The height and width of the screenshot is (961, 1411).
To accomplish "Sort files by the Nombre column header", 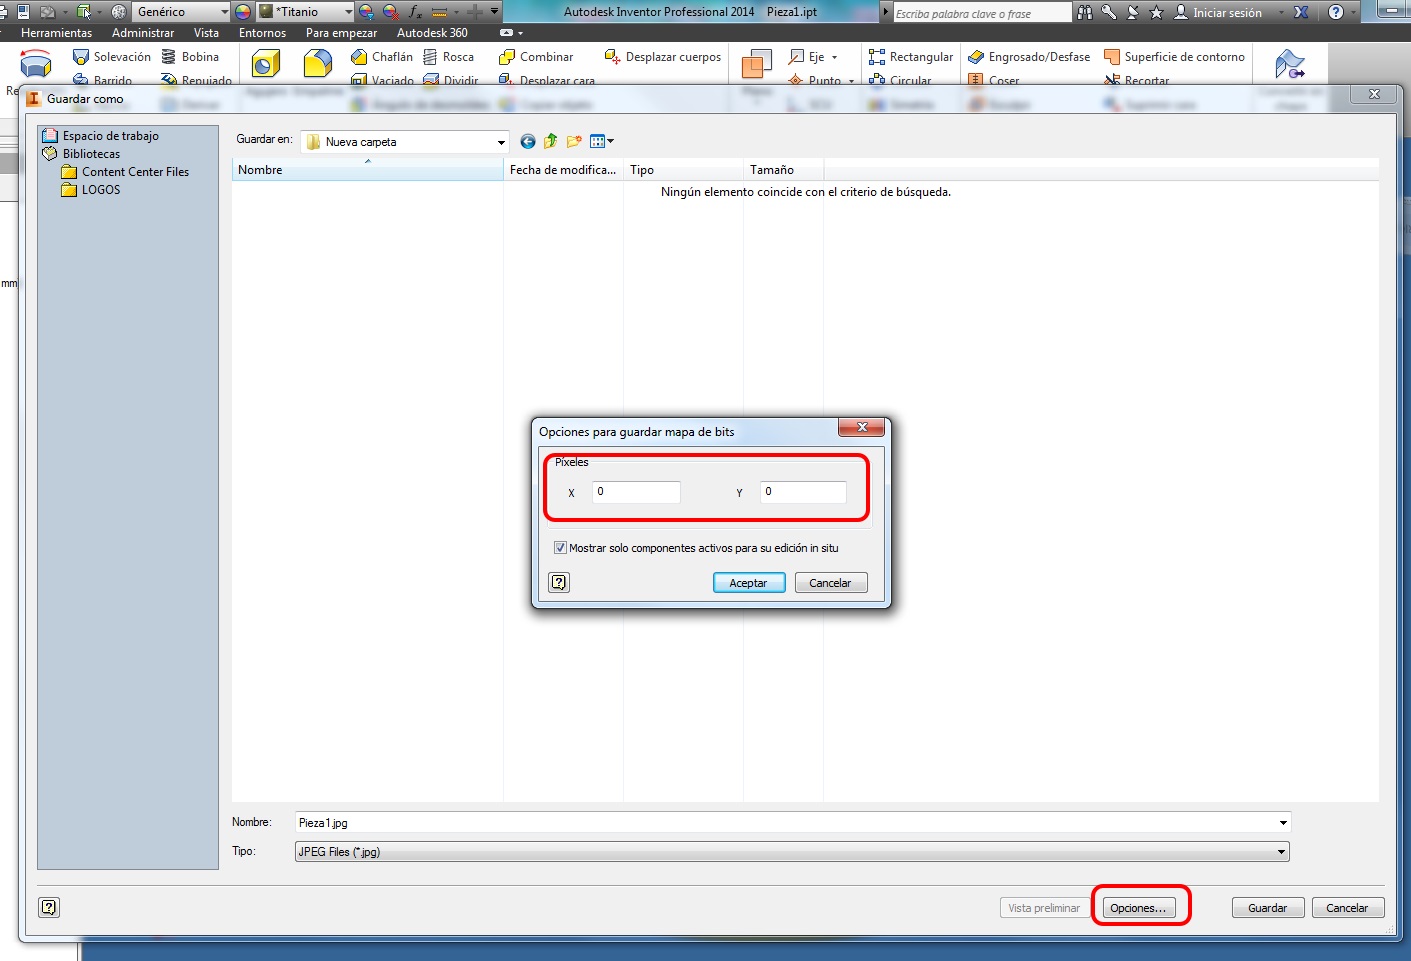I will coord(366,170).
